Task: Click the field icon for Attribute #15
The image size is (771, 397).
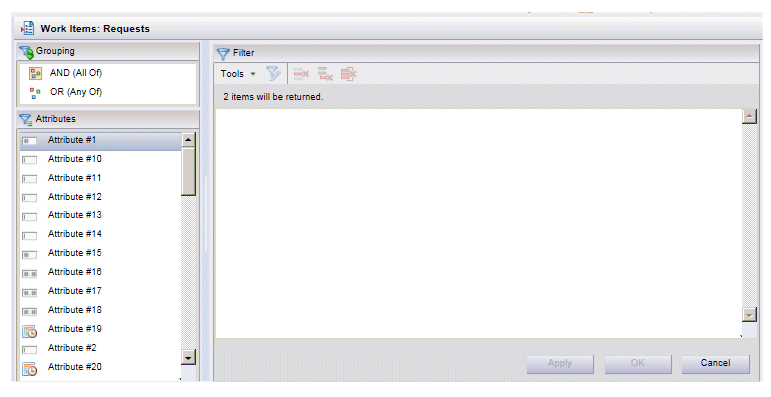Action: click(x=30, y=255)
